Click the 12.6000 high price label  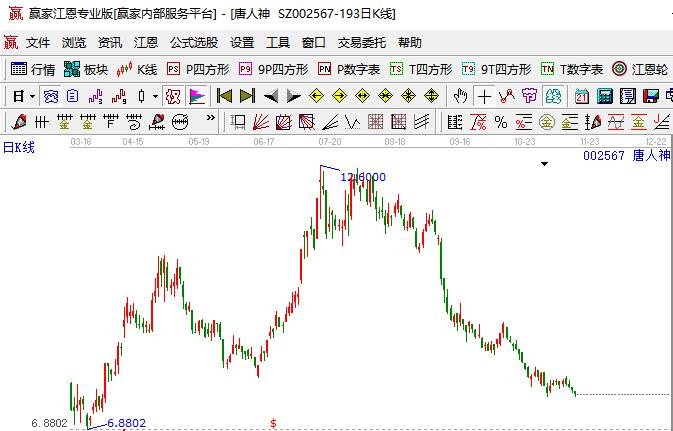[363, 177]
